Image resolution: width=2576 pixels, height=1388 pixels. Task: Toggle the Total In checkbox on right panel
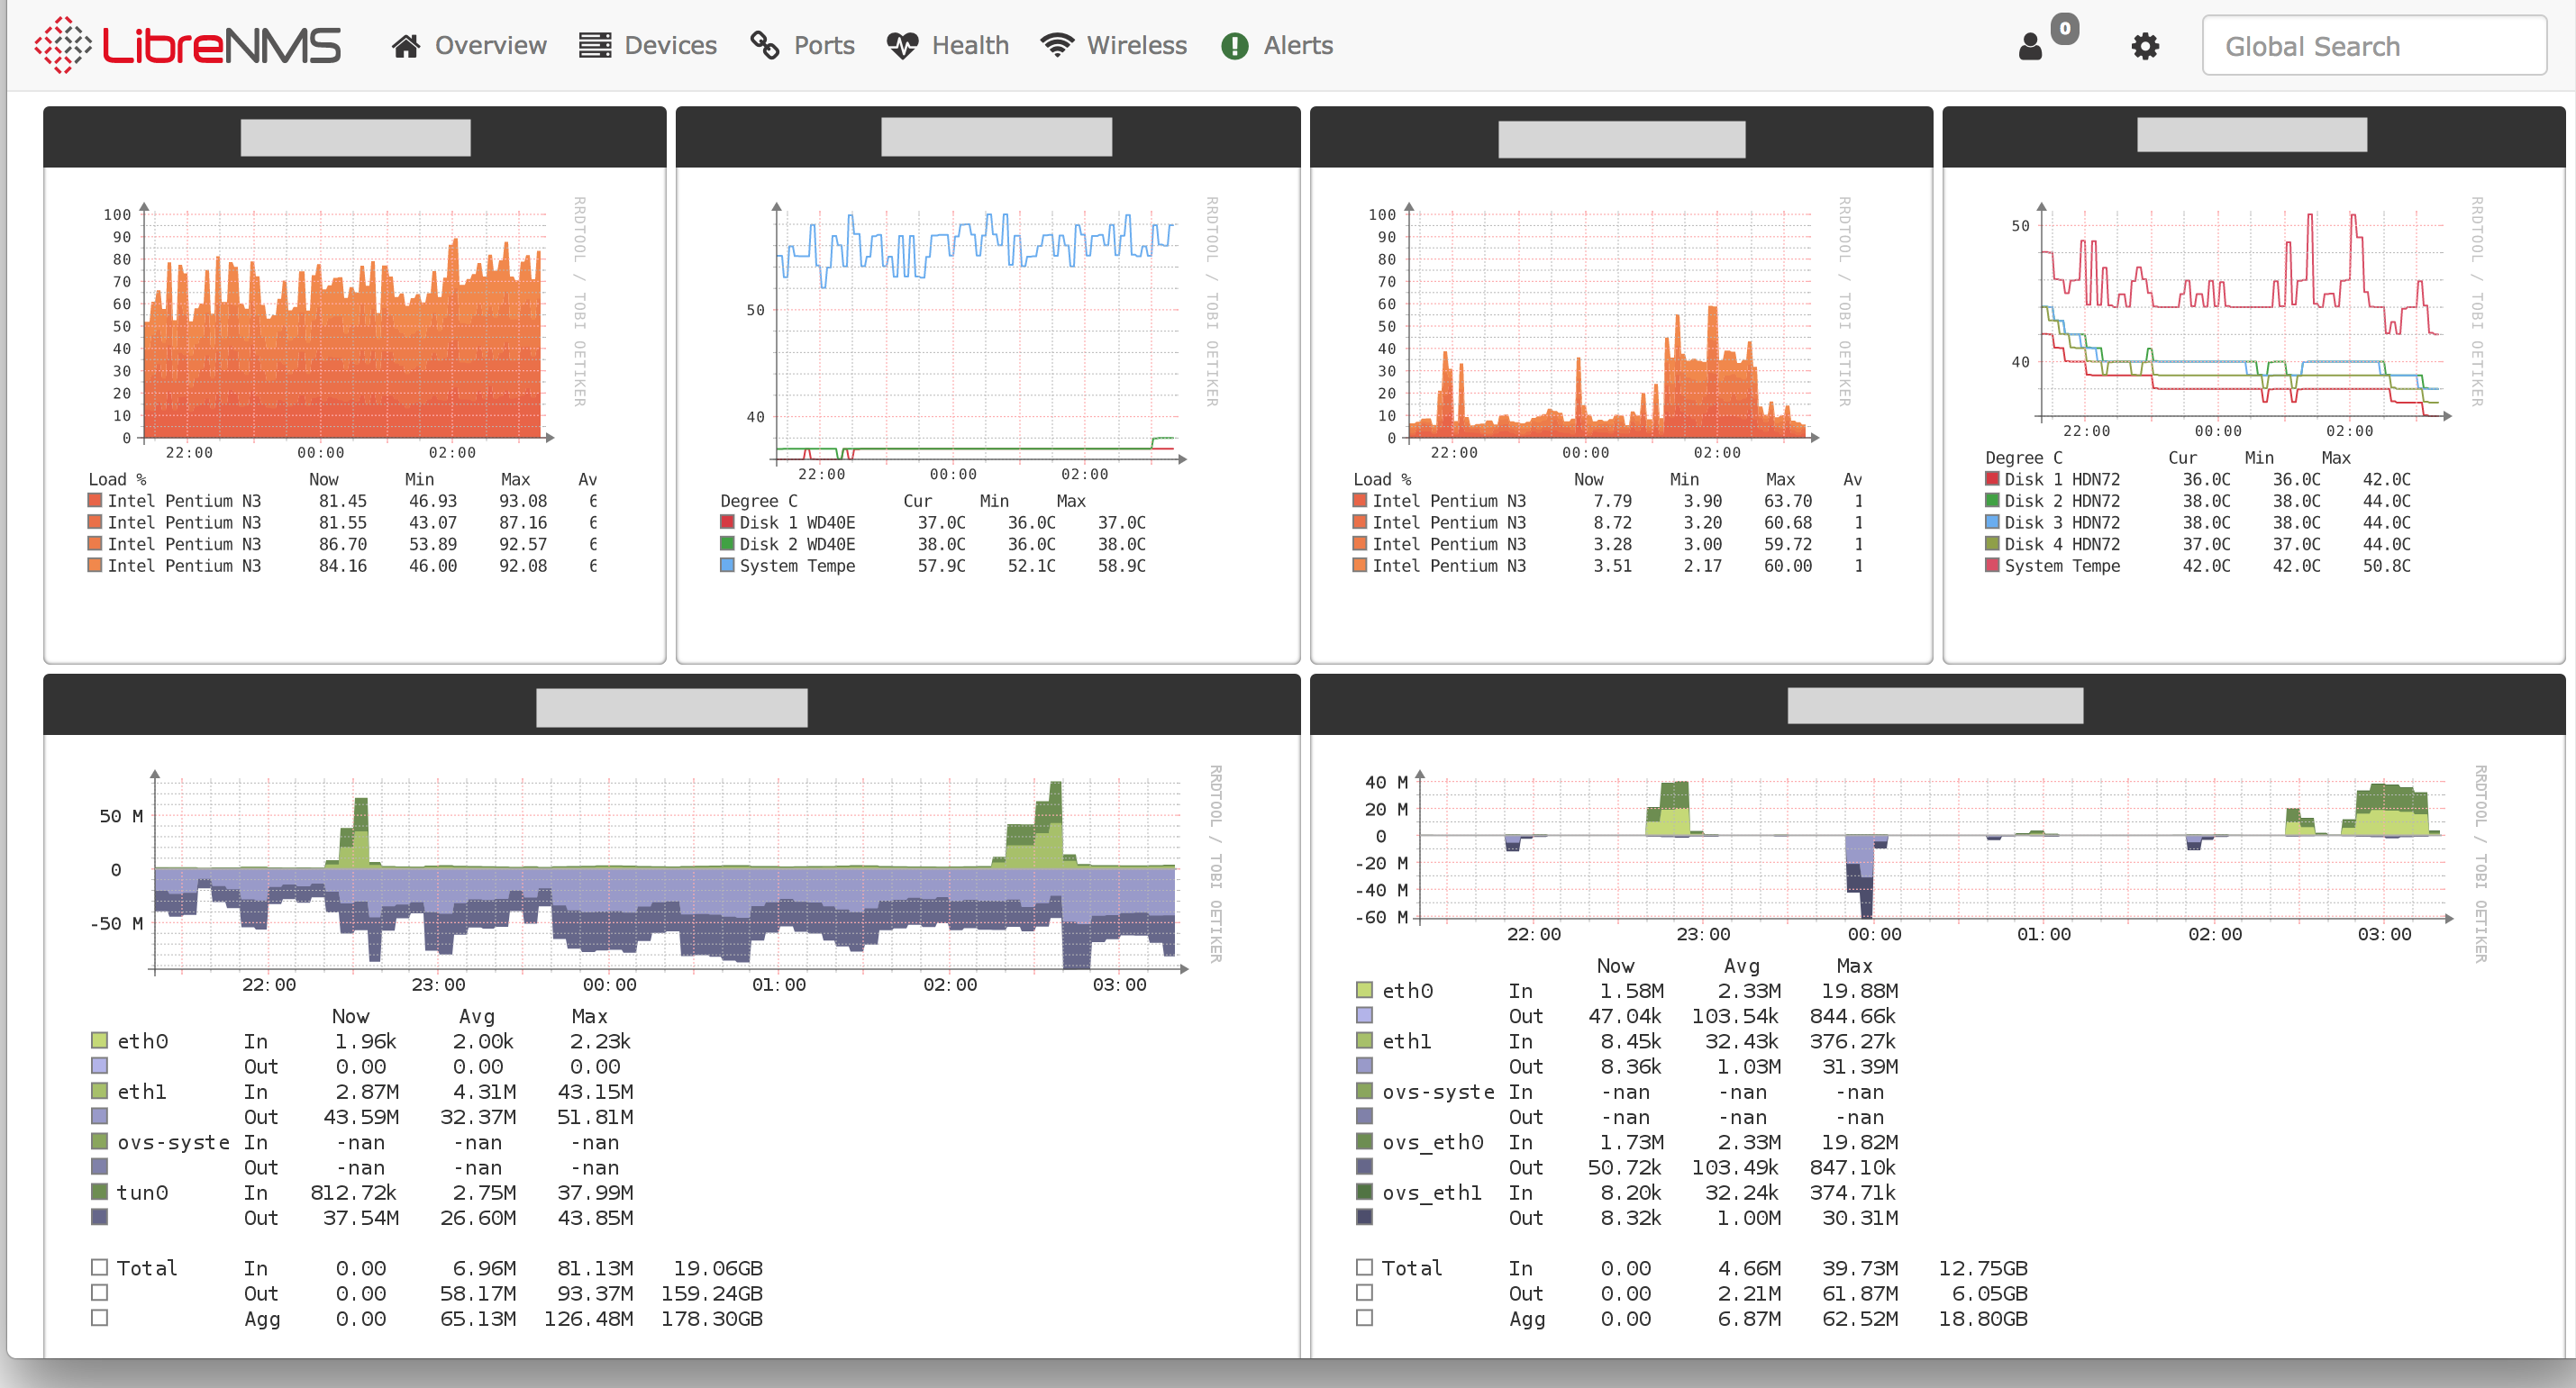point(1364,1267)
